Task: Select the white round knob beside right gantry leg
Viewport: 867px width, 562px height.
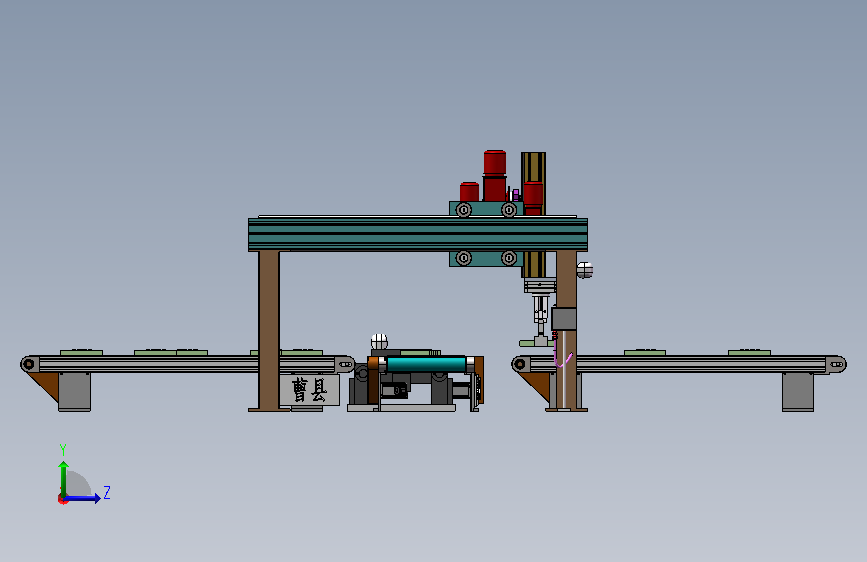Action: pyautogui.click(x=585, y=270)
